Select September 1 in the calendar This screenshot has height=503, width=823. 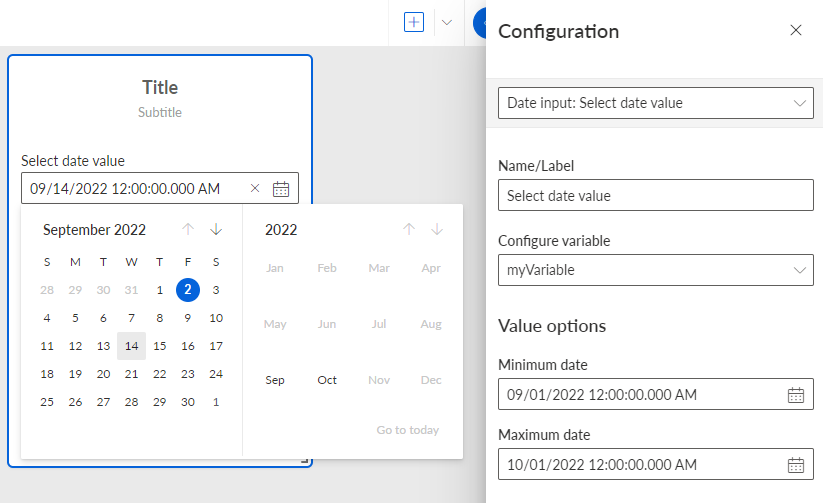coord(160,290)
